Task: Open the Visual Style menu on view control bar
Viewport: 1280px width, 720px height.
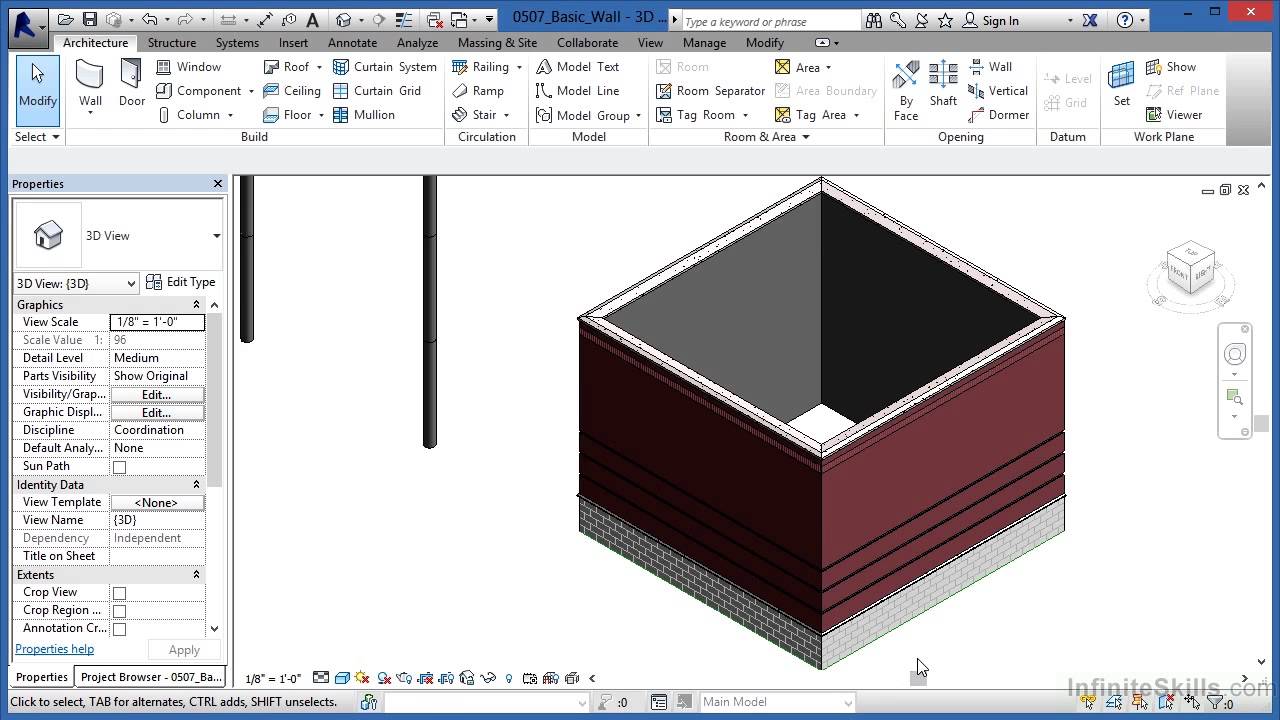Action: click(342, 678)
